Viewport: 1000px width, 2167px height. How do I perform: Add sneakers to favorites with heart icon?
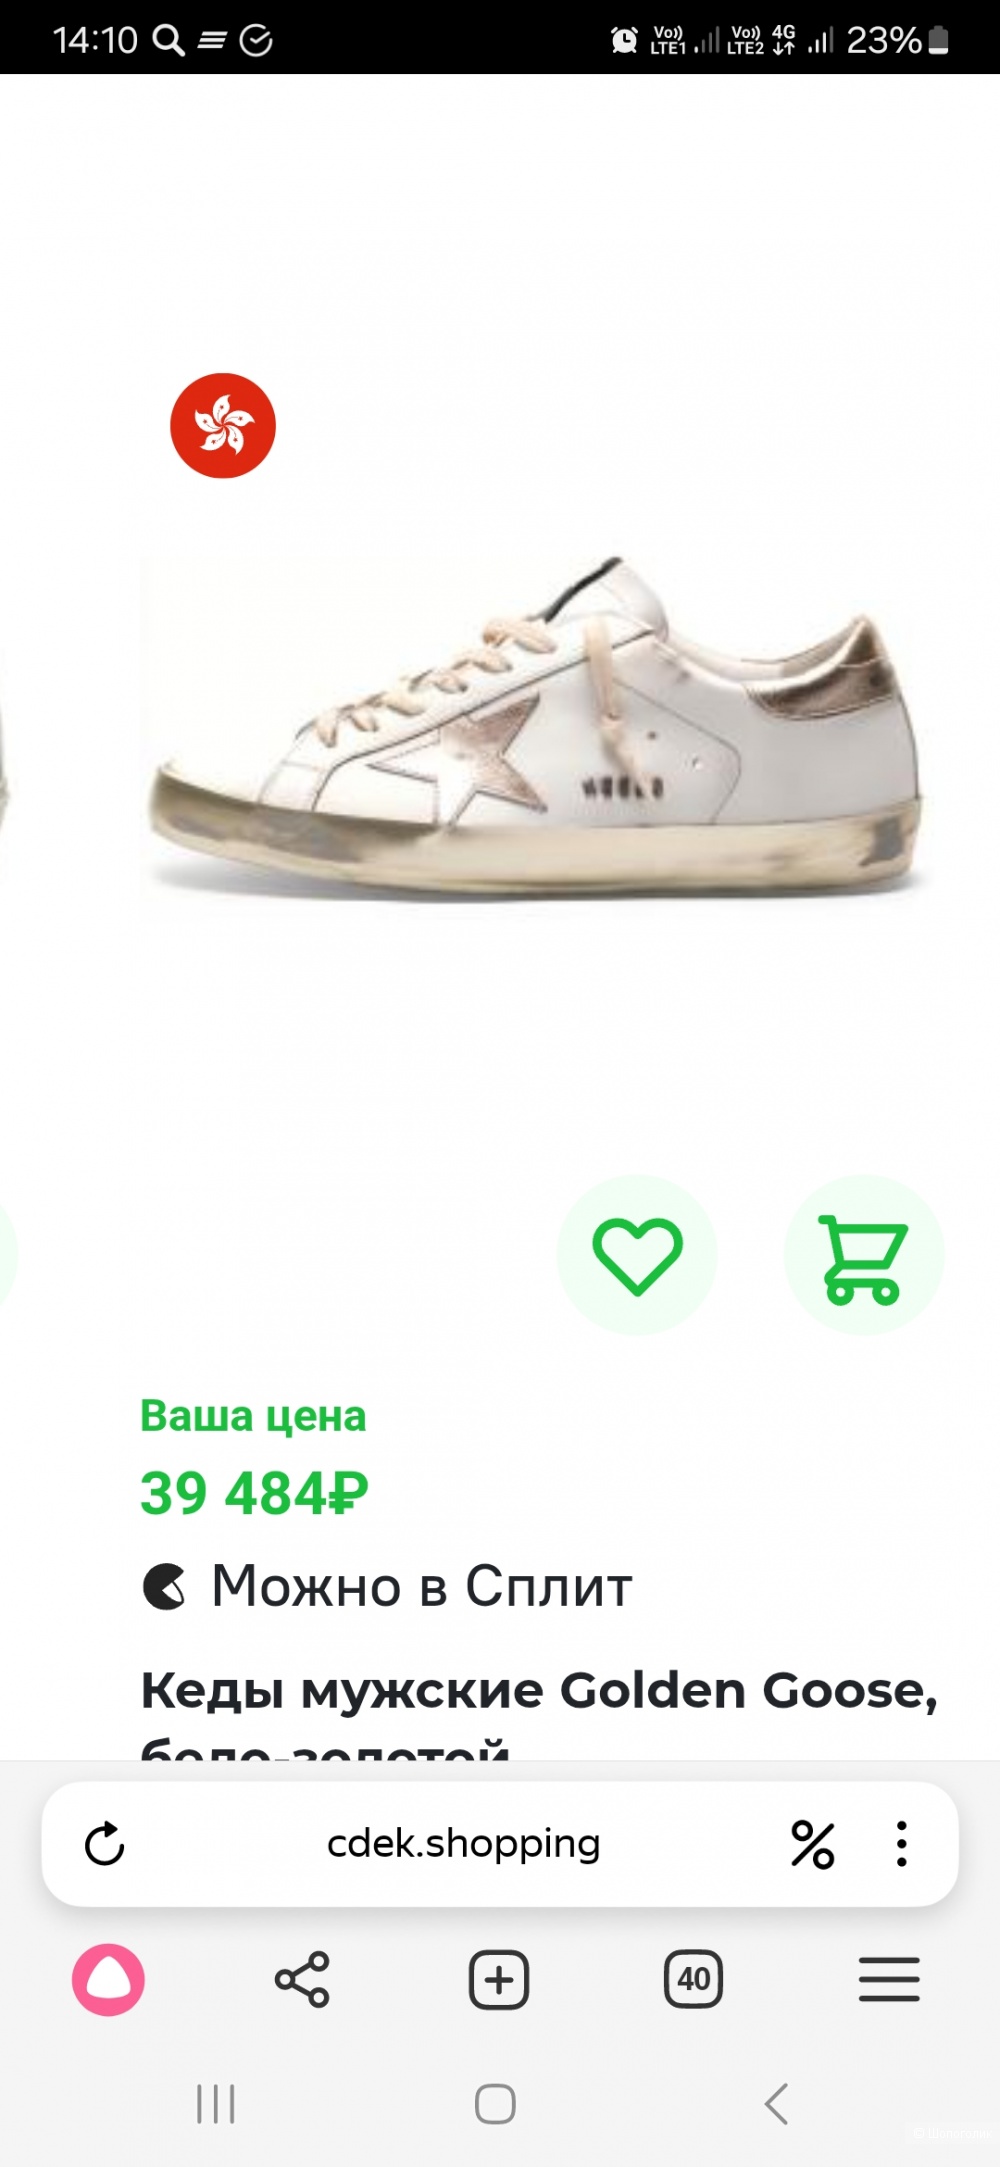point(637,1255)
